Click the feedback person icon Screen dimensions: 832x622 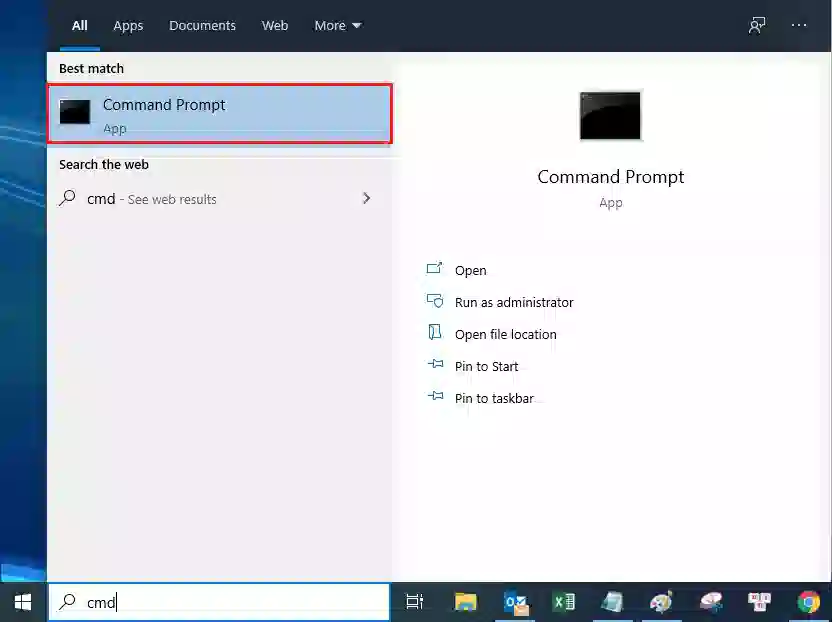(757, 25)
